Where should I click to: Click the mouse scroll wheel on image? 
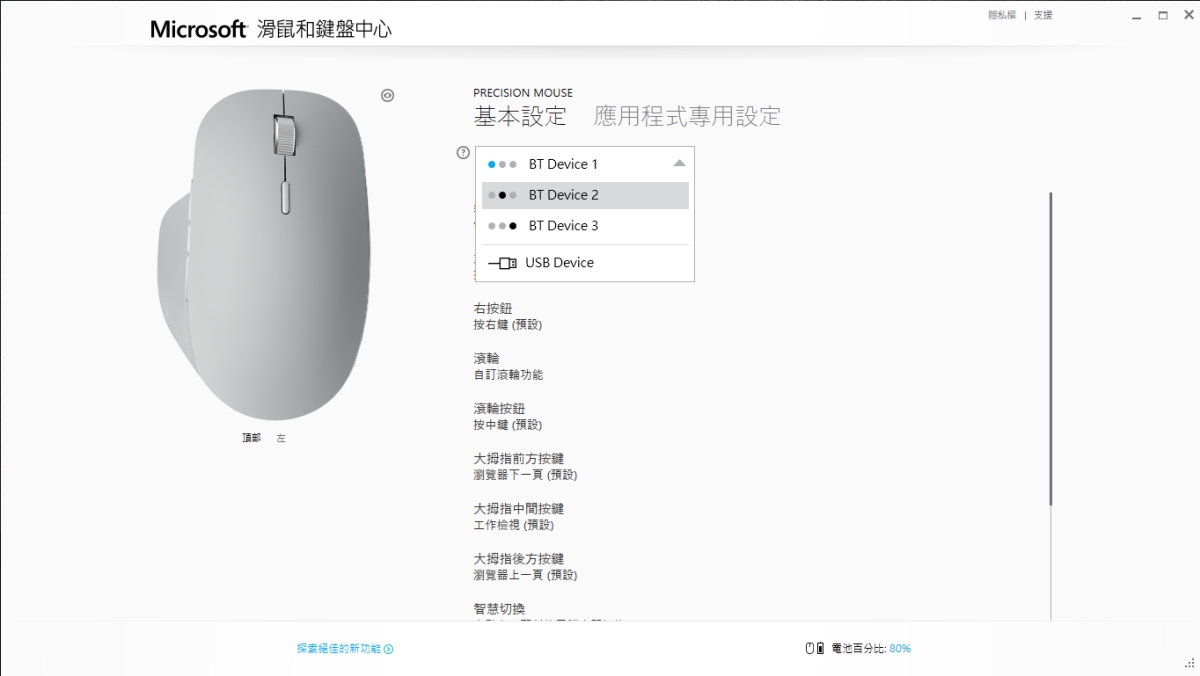(x=284, y=134)
